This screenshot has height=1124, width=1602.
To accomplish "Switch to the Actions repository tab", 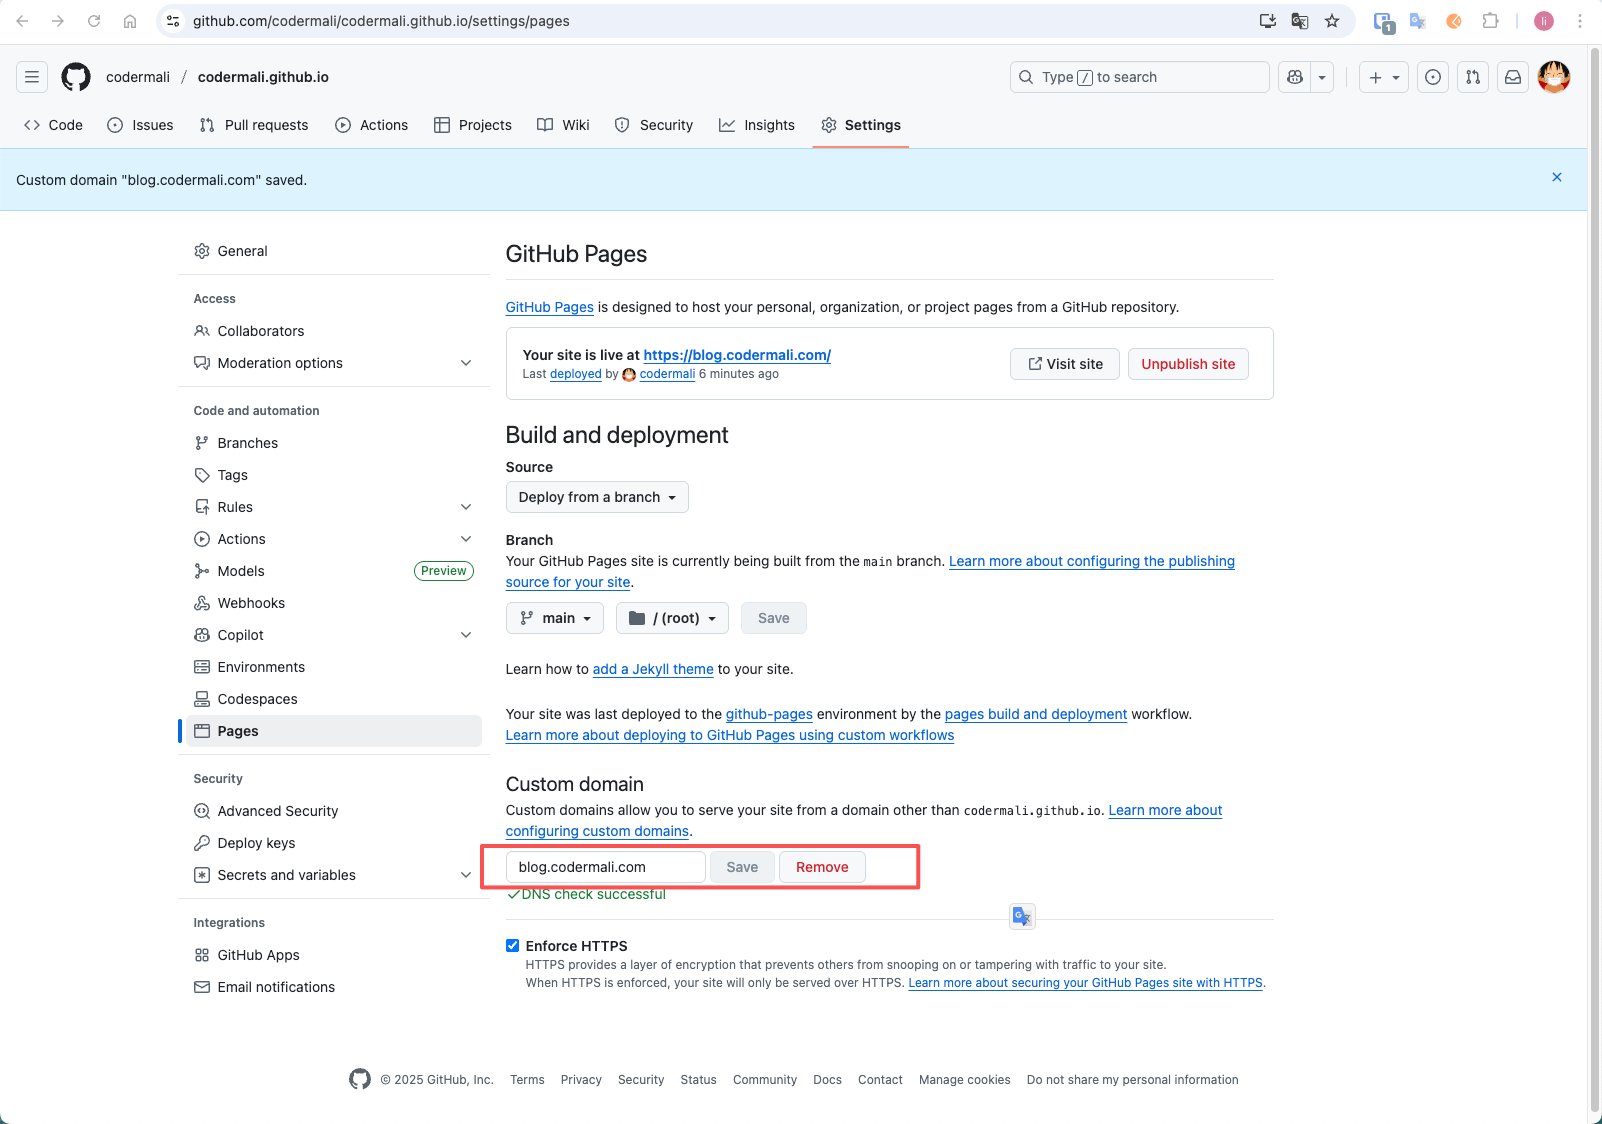I will [x=372, y=125].
